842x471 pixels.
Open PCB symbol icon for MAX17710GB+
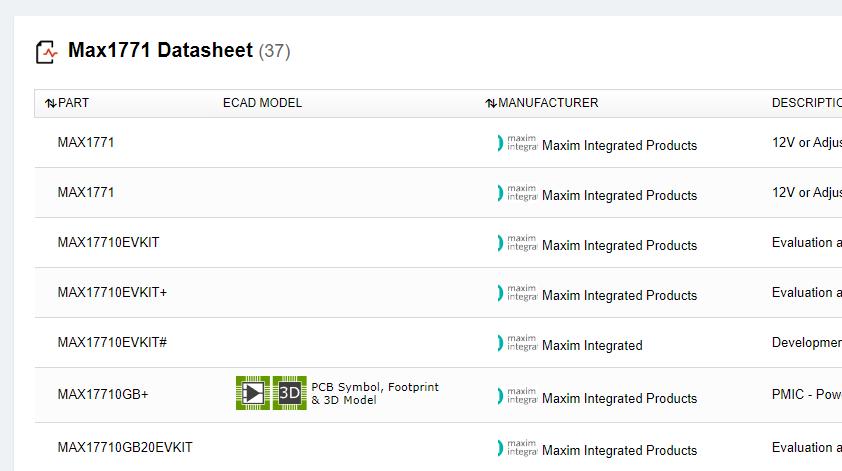coord(253,393)
